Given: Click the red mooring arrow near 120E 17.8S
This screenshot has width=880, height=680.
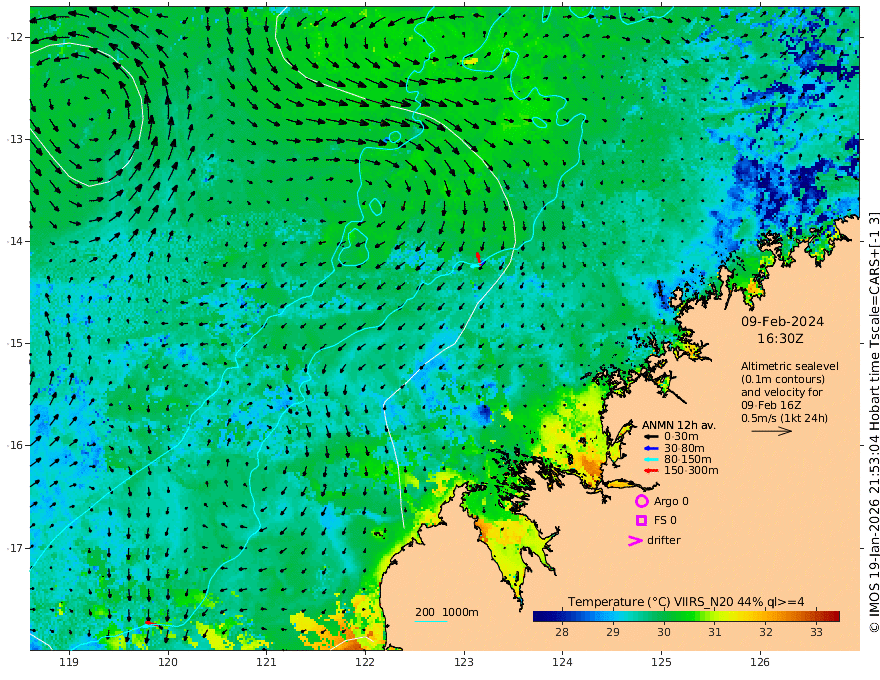Looking at the screenshot, I should click(x=152, y=623).
